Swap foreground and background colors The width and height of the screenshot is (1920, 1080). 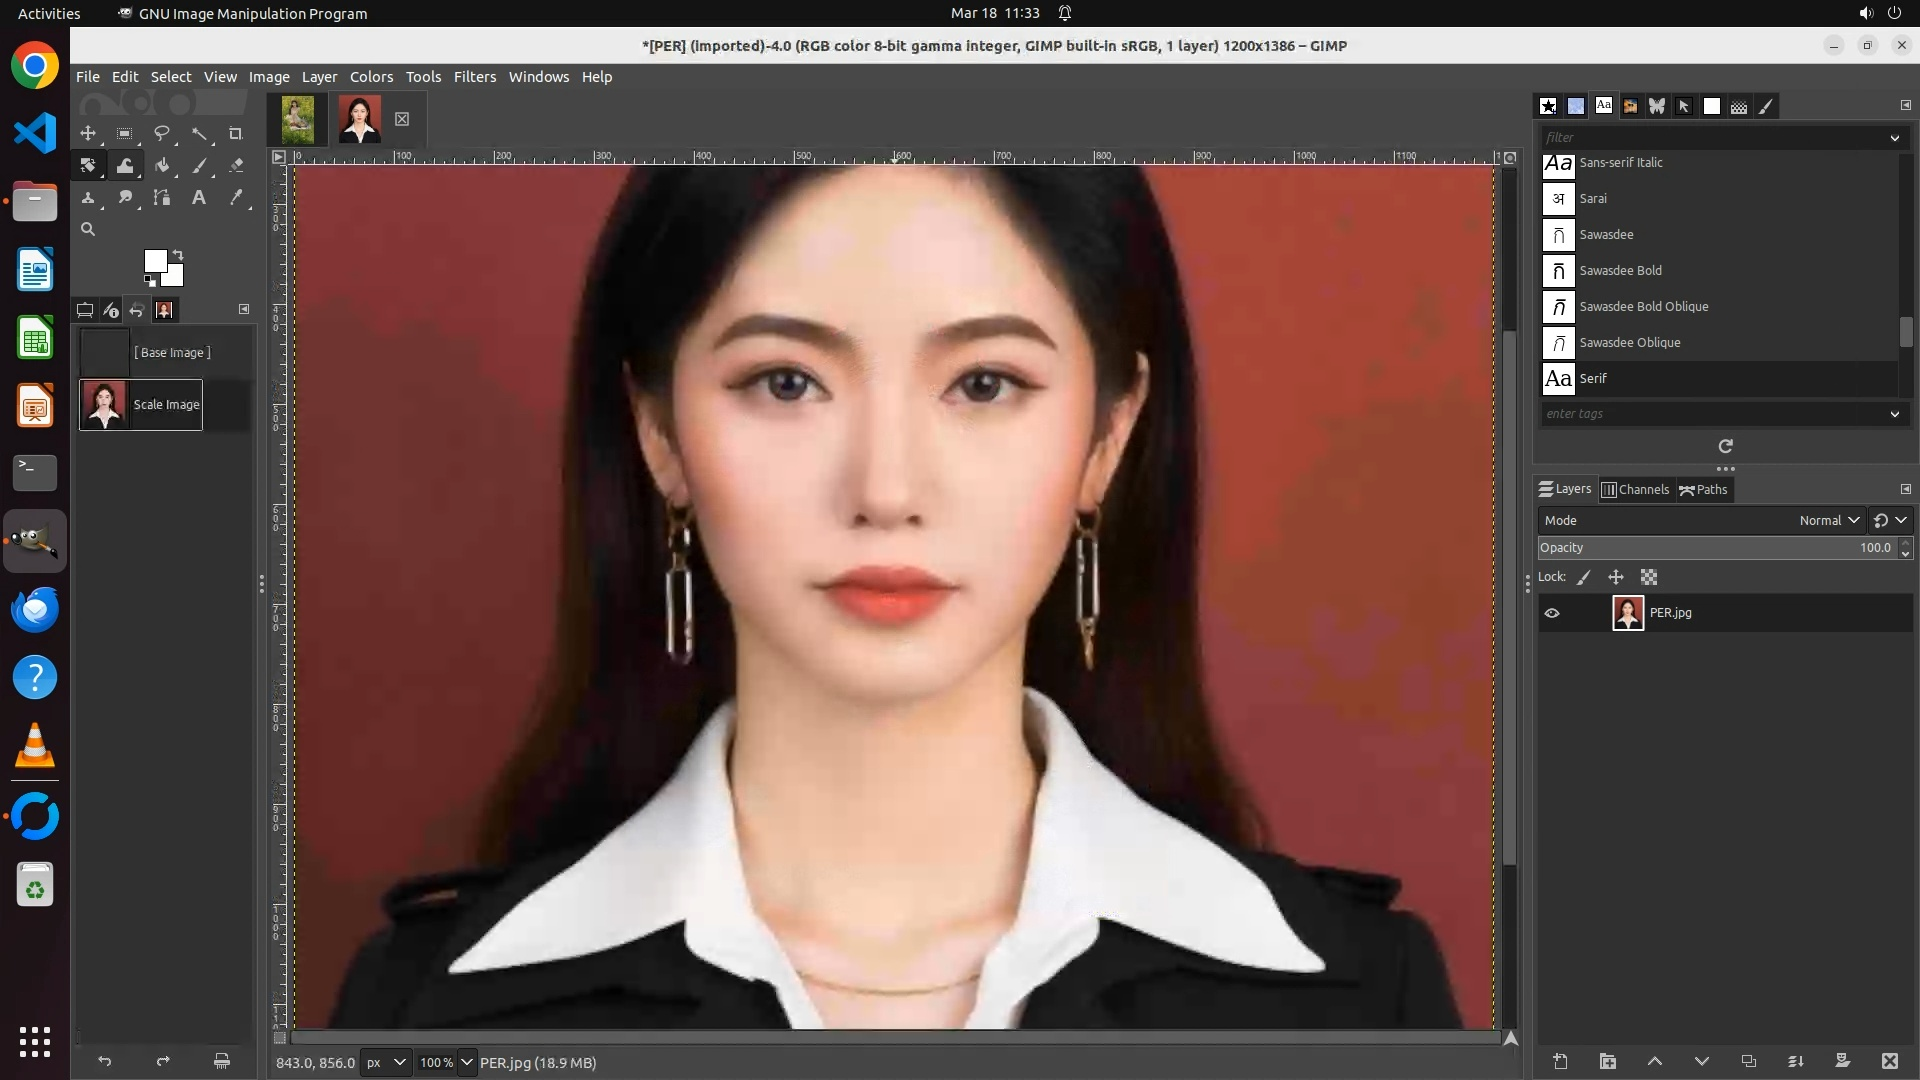[178, 255]
